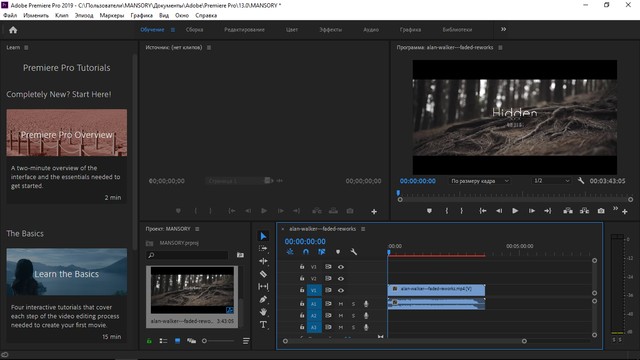Open Learn the Basics tutorial

pyautogui.click(x=67, y=272)
